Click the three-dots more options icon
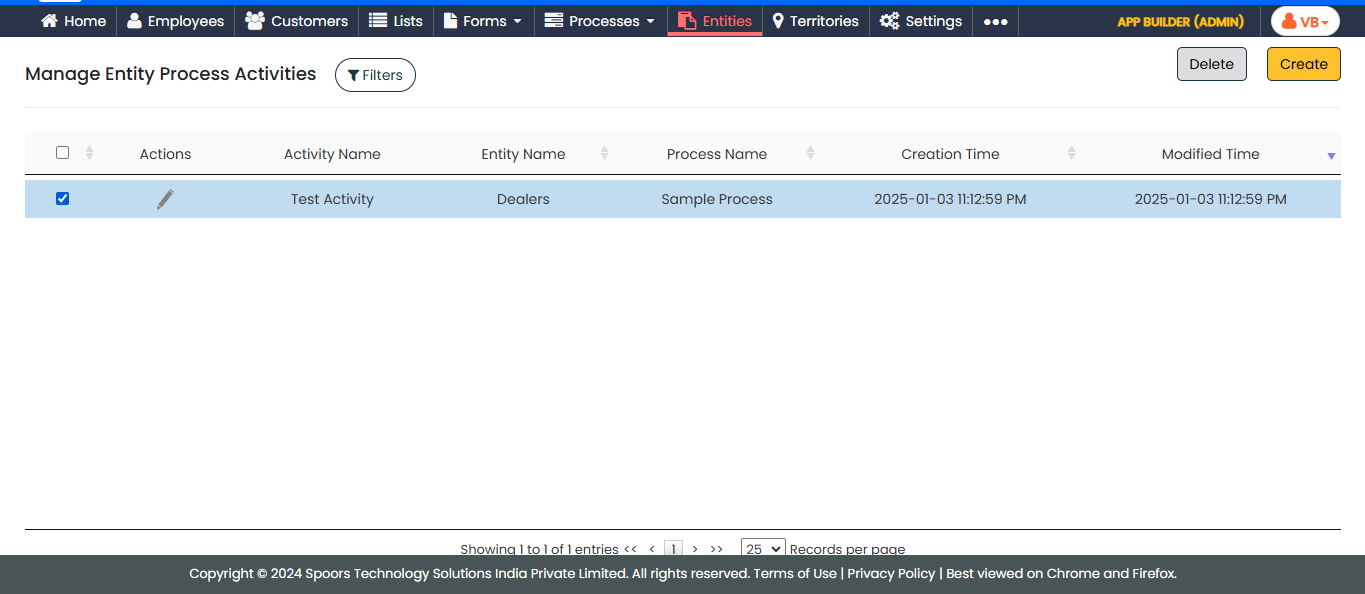Image resolution: width=1365 pixels, height=594 pixels. pos(995,21)
